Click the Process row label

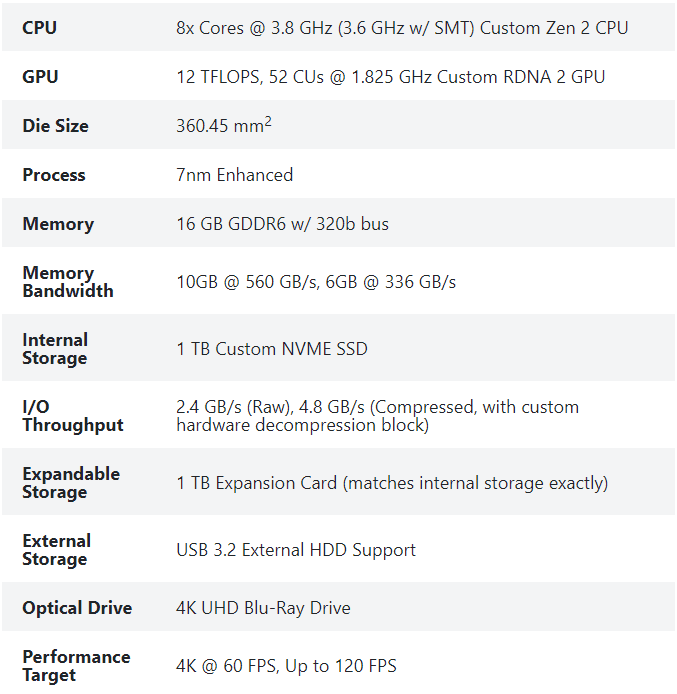[x=54, y=175]
